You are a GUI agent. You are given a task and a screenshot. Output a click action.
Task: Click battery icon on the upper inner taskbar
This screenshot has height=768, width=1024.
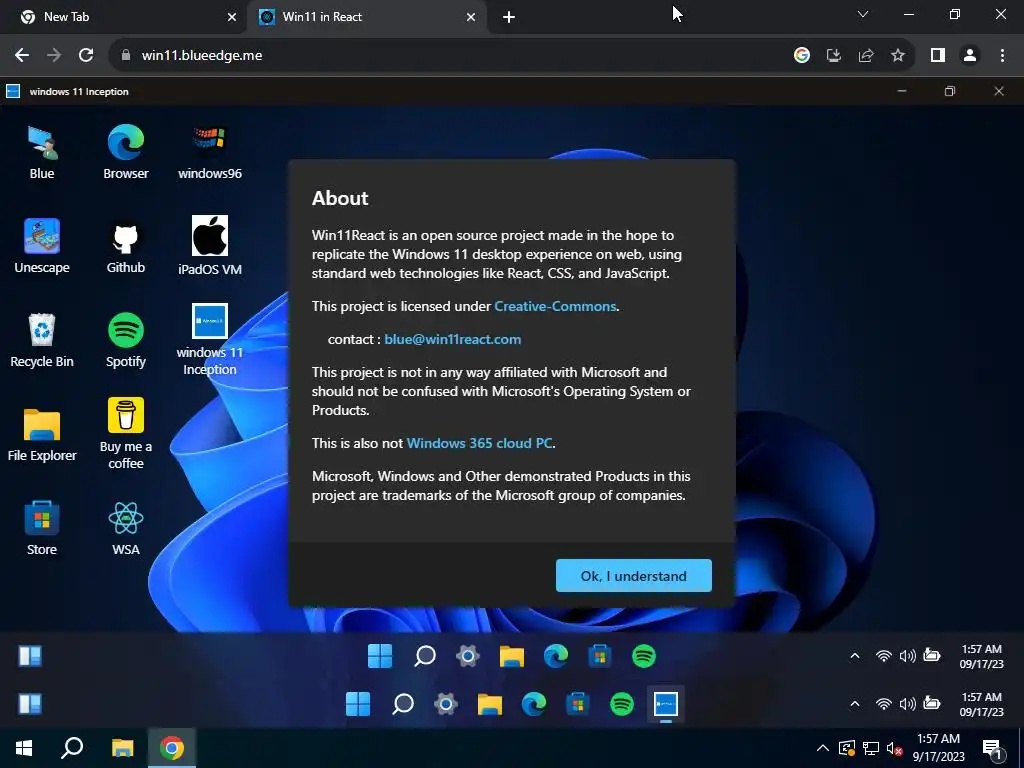coord(932,655)
